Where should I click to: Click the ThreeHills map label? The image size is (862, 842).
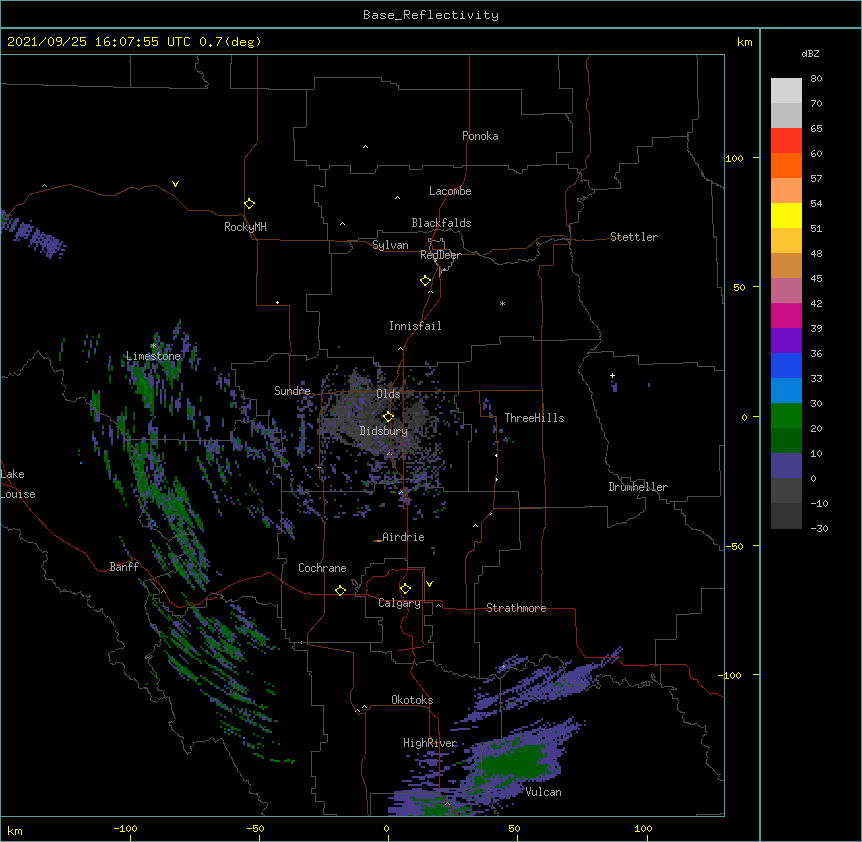534,418
